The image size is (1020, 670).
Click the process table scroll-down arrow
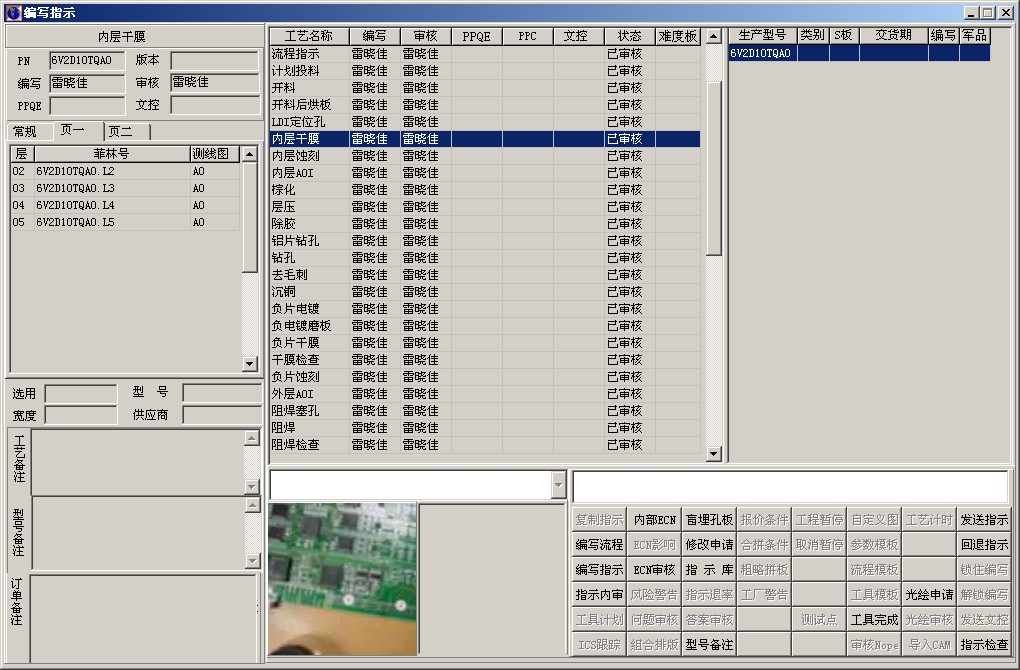pyautogui.click(x=714, y=453)
